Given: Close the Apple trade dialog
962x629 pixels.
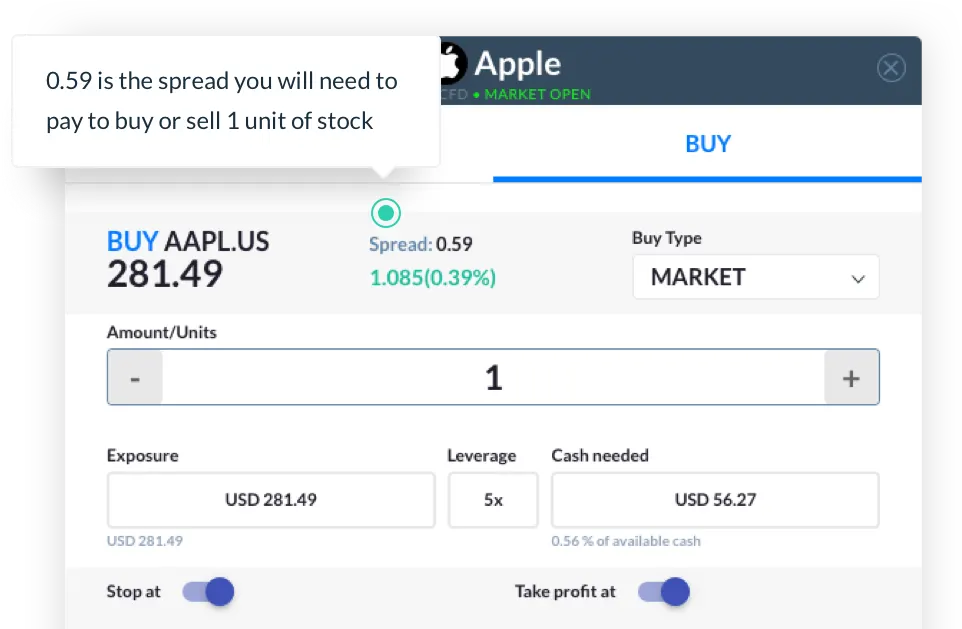Looking at the screenshot, I should 891,68.
